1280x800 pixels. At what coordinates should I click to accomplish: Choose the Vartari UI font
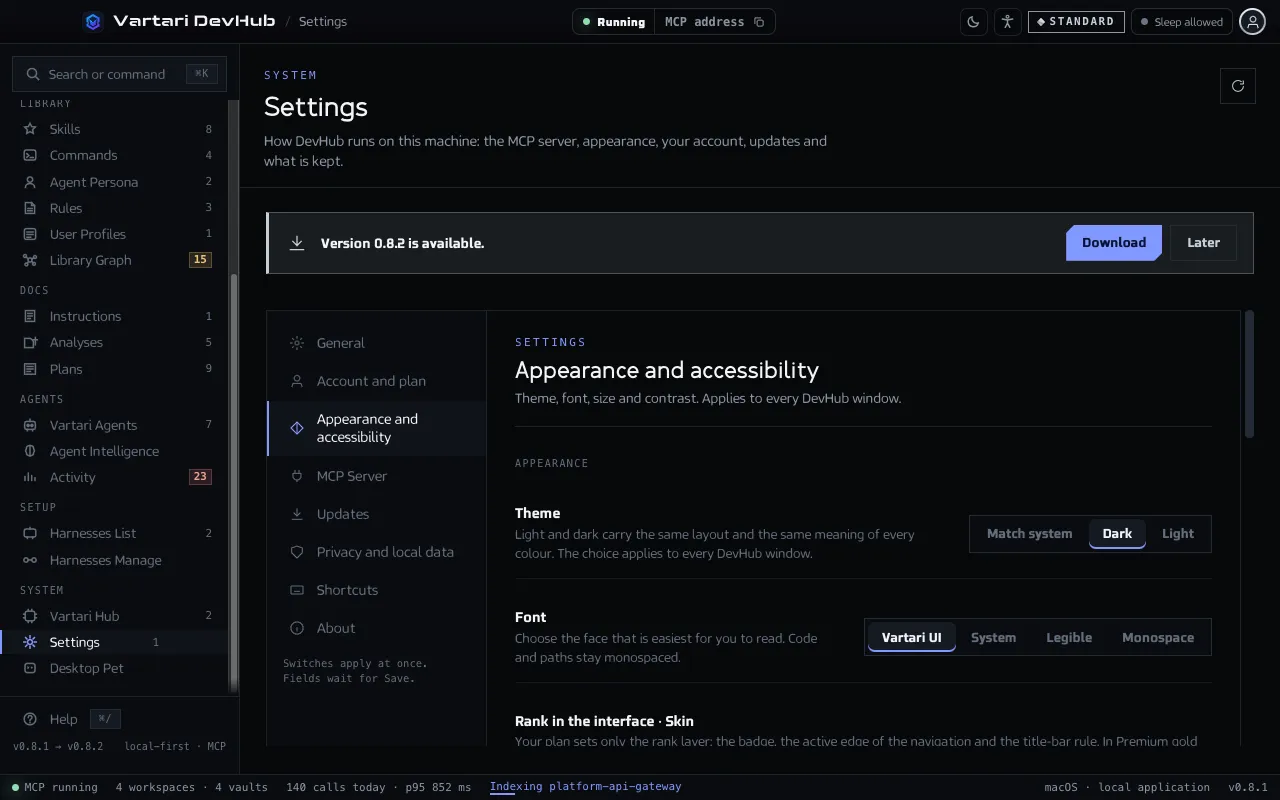click(x=911, y=637)
